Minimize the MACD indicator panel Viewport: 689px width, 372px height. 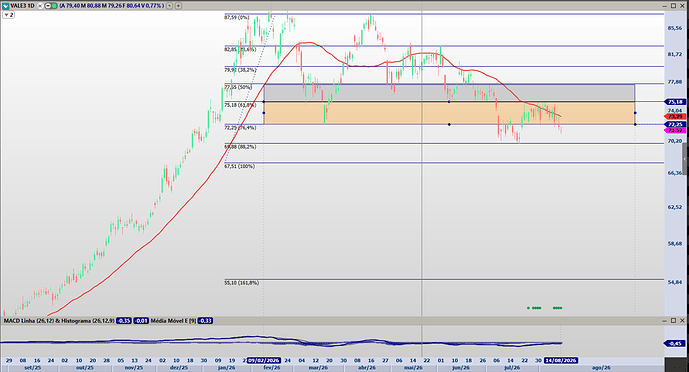pos(665,321)
